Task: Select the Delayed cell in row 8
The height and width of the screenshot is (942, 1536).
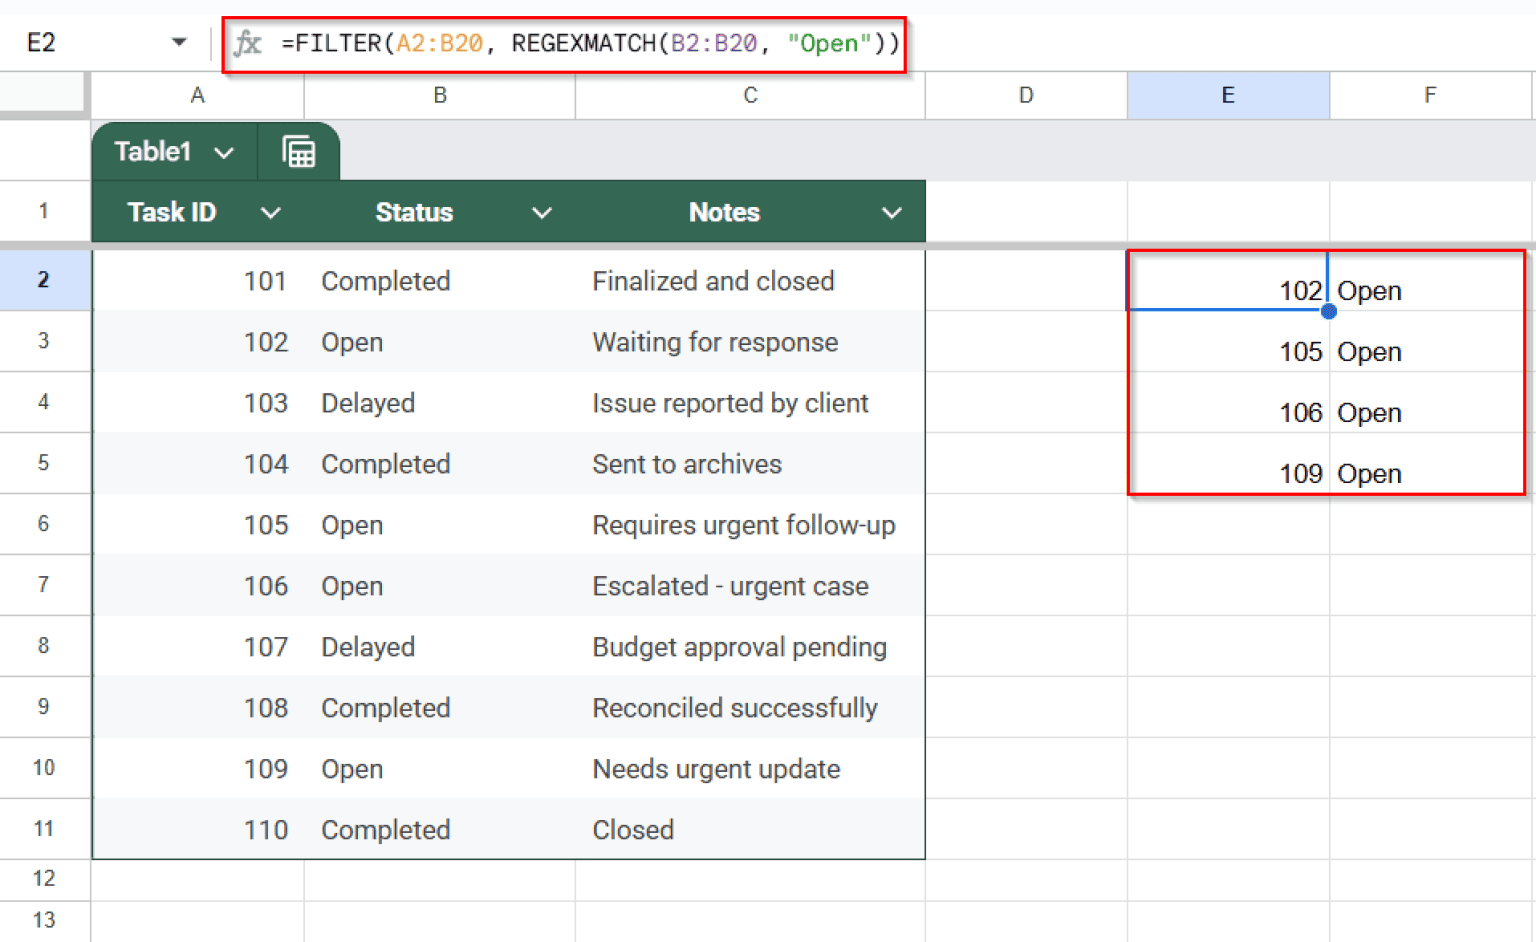Action: [368, 647]
